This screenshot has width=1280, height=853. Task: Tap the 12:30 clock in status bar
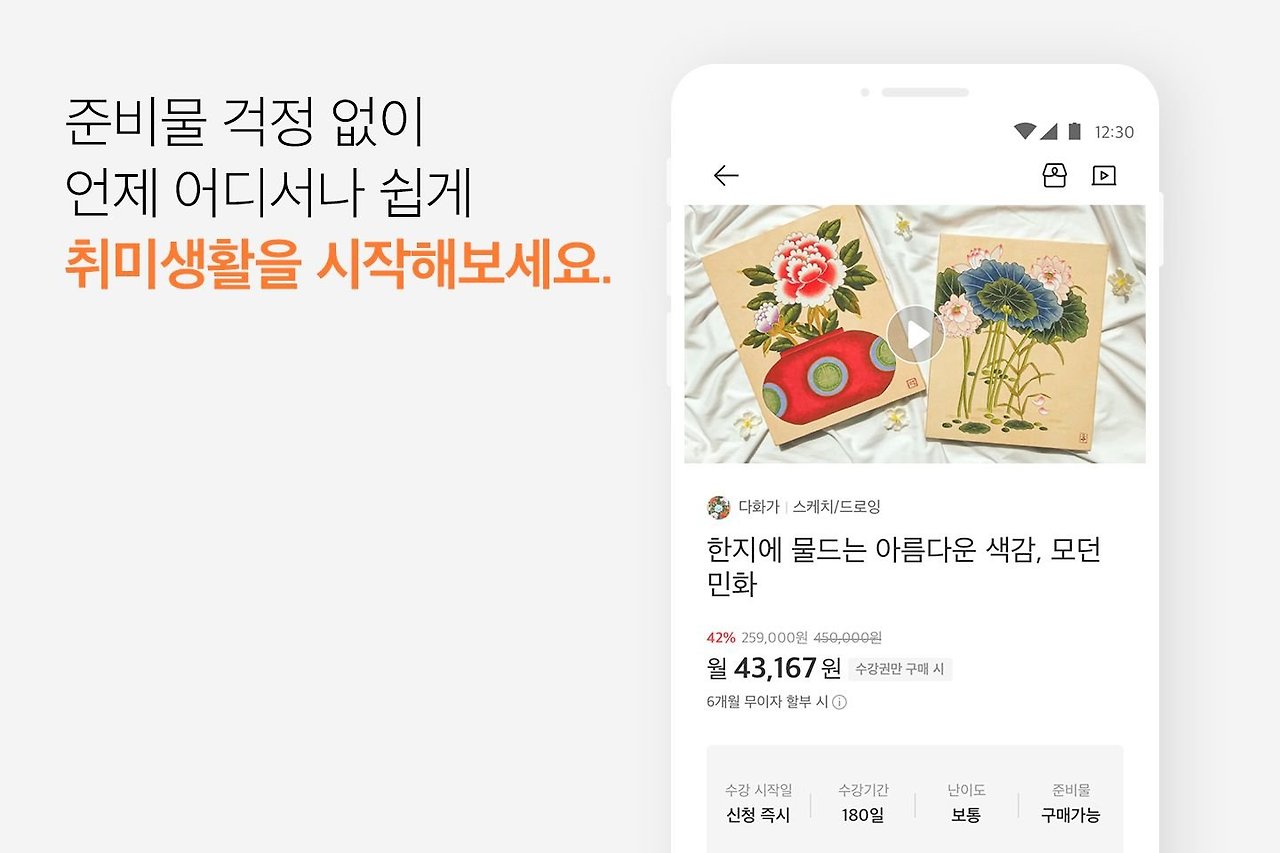click(x=1114, y=132)
